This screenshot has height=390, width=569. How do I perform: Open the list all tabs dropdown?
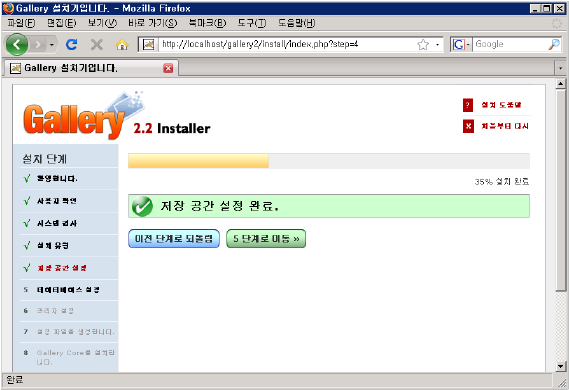560,68
